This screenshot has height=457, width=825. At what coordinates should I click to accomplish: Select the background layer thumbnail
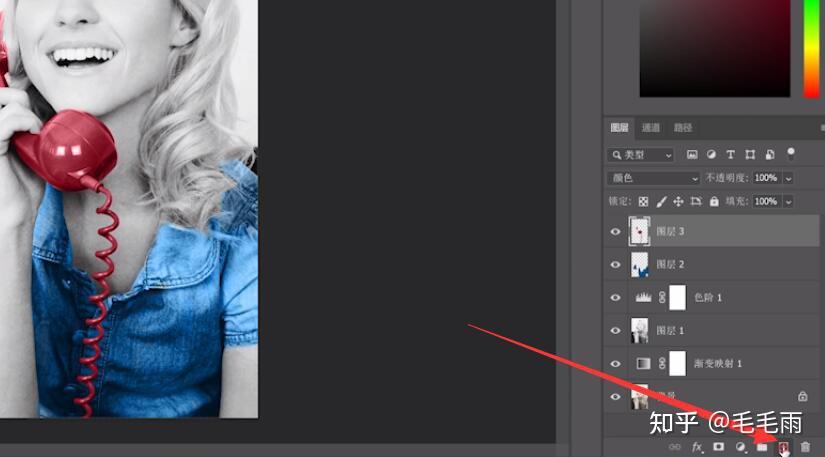tap(639, 397)
